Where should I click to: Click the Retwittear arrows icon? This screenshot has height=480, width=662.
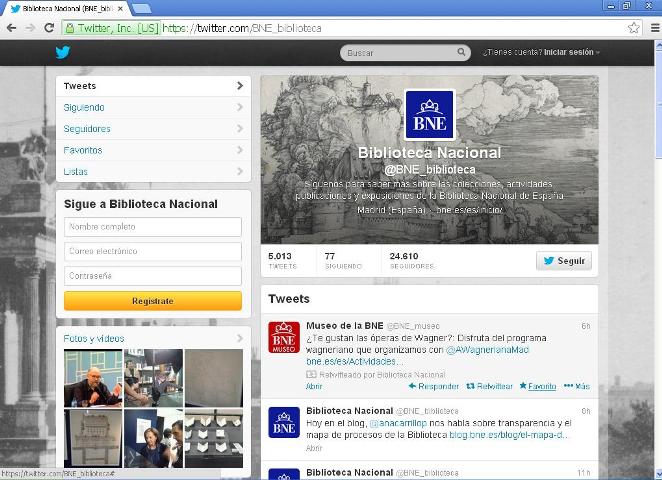coord(470,386)
